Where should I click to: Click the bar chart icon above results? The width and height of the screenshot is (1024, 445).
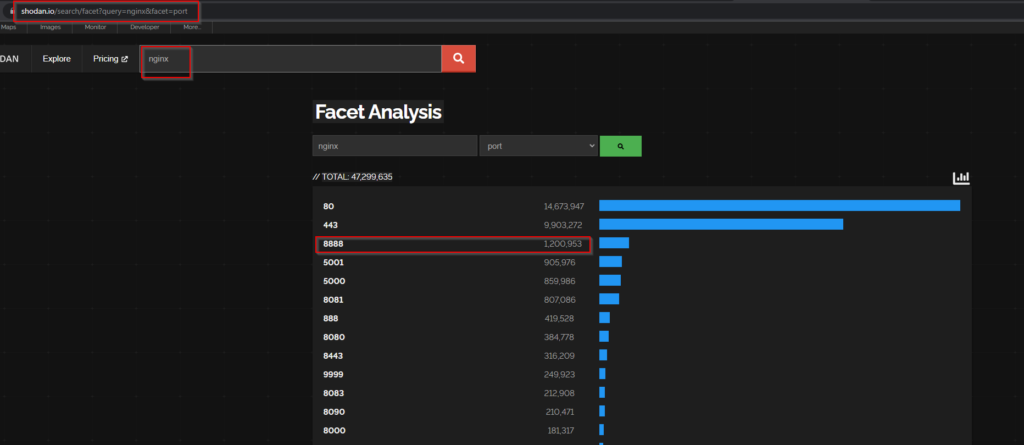(961, 178)
